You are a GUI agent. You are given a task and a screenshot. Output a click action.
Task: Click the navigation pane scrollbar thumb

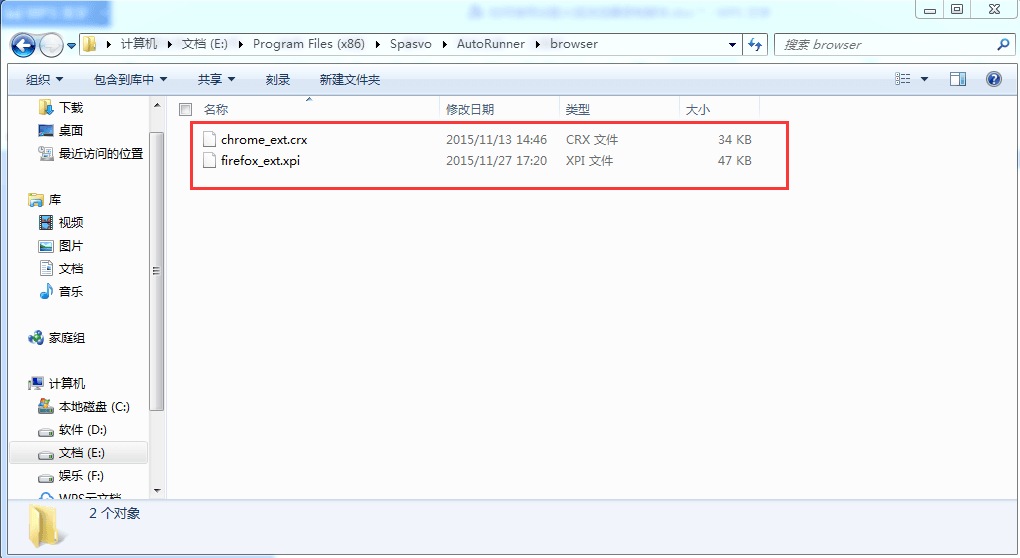[x=156, y=271]
